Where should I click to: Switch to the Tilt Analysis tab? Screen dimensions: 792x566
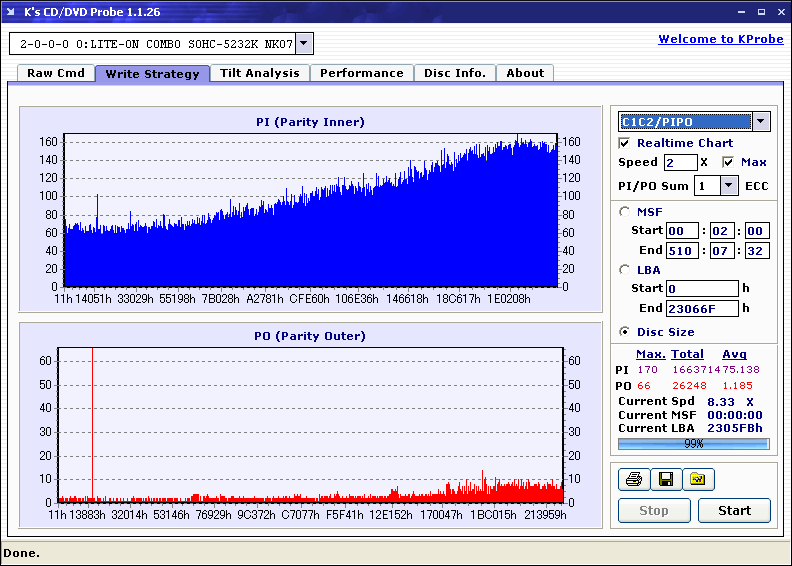pyautogui.click(x=260, y=73)
